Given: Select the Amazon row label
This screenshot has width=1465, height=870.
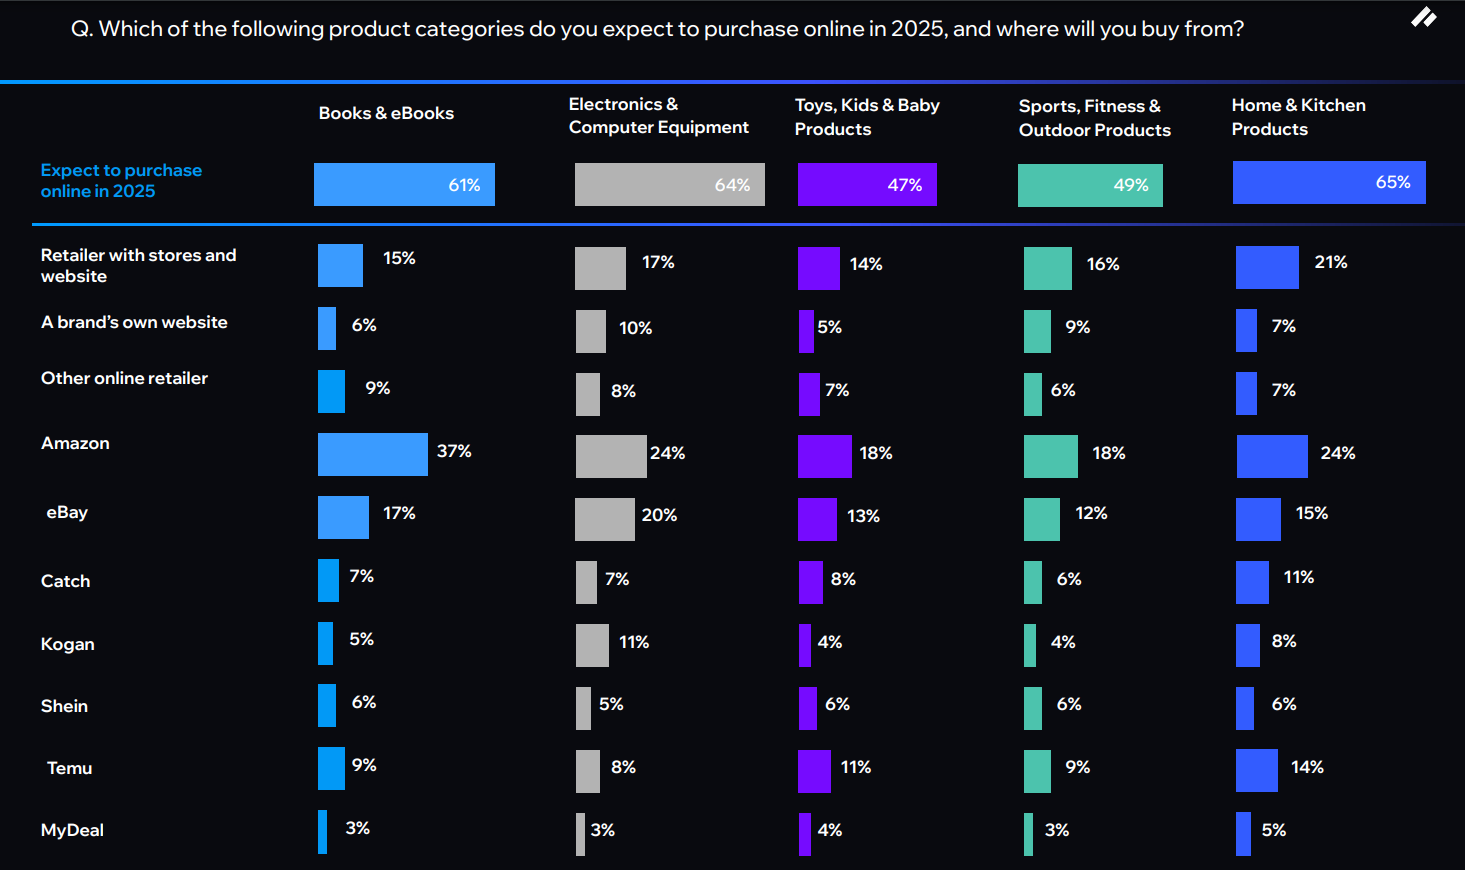Looking at the screenshot, I should click(x=75, y=443).
